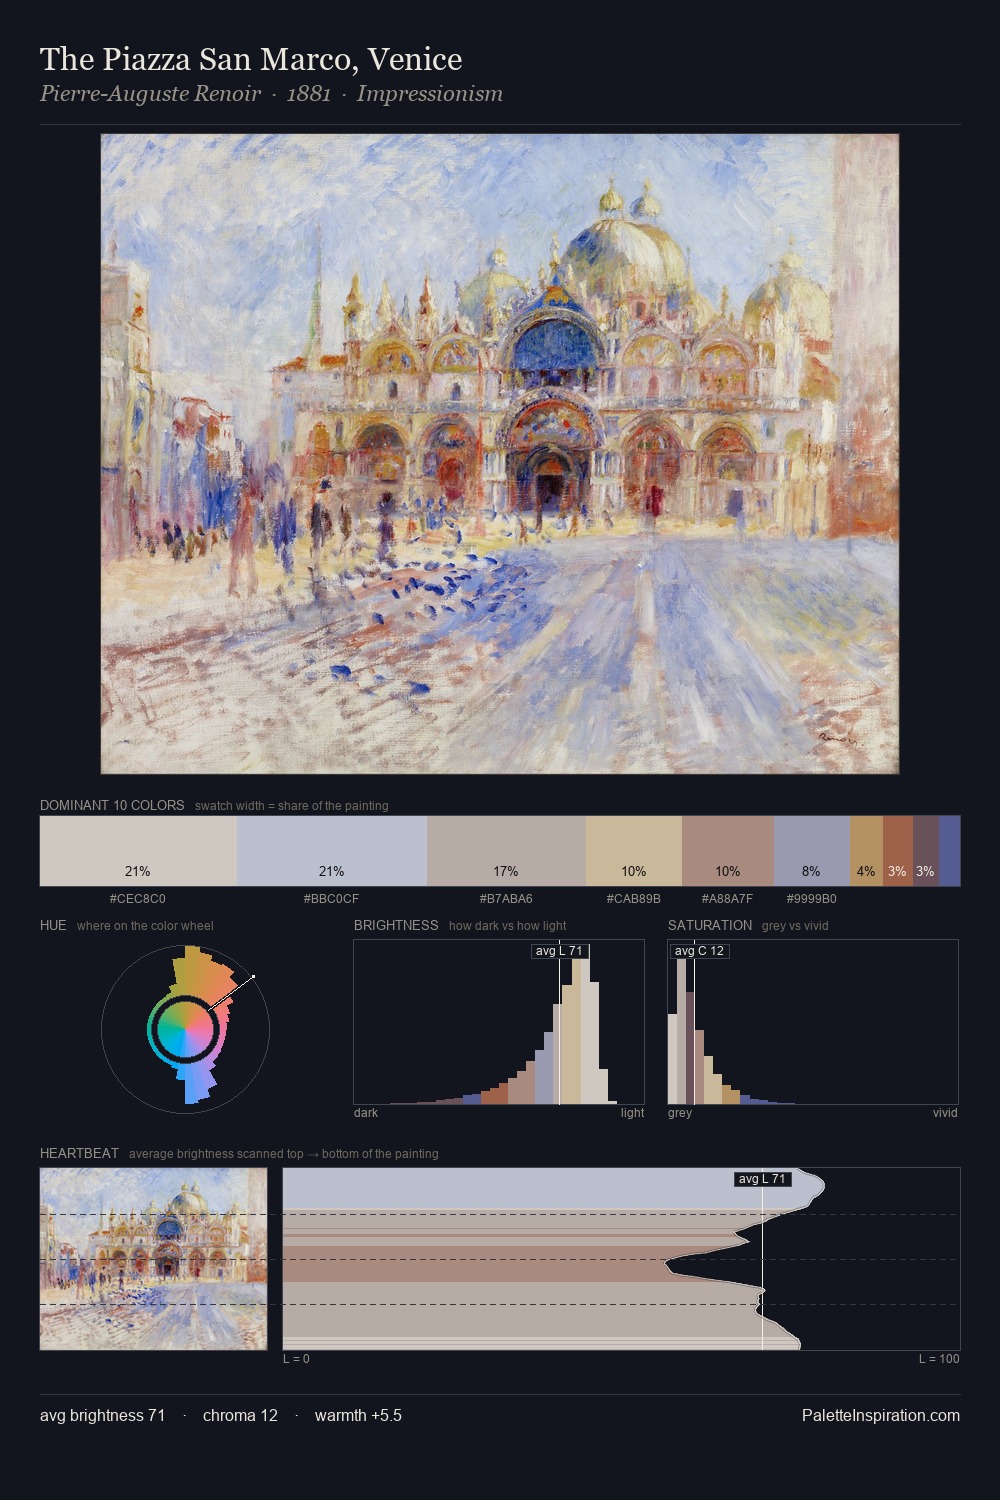
Task: Select the 4% ochre swatch
Action: pyautogui.click(x=866, y=851)
